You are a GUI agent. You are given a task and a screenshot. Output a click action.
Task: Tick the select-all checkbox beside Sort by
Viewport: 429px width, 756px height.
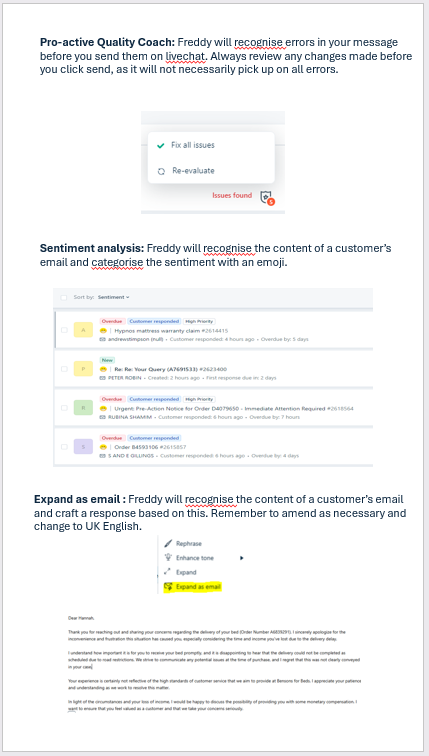point(64,297)
